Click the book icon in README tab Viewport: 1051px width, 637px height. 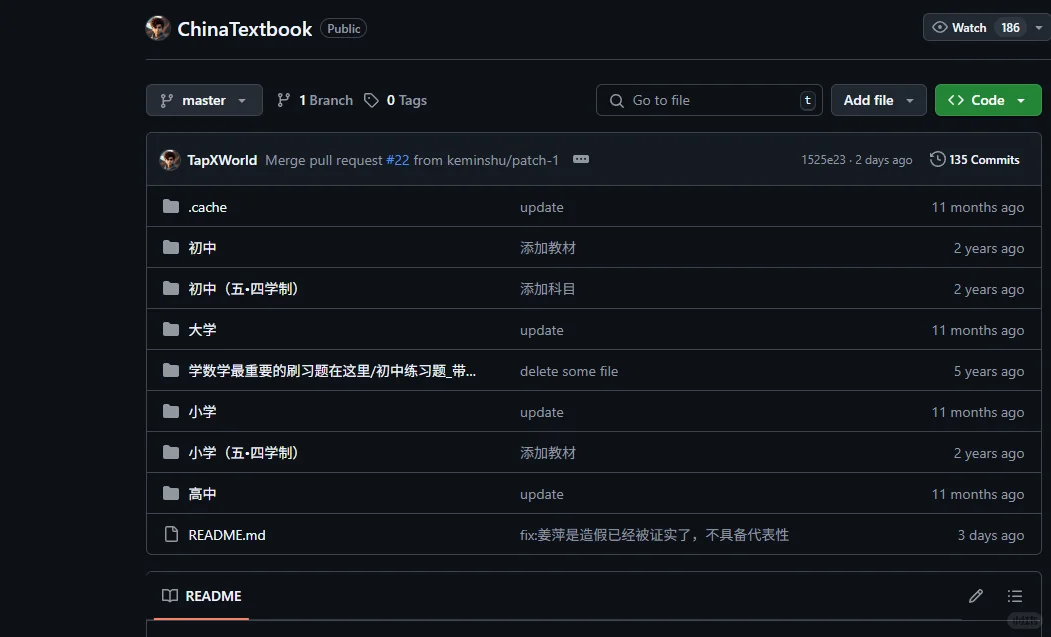point(170,595)
